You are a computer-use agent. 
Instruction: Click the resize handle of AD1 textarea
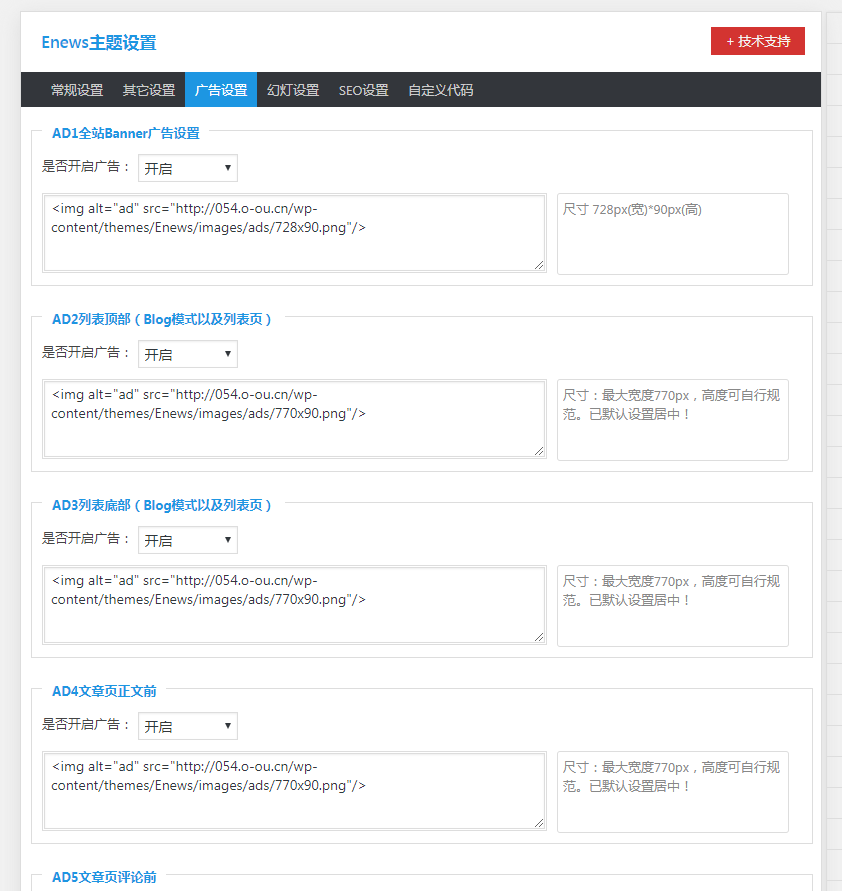(x=539, y=265)
